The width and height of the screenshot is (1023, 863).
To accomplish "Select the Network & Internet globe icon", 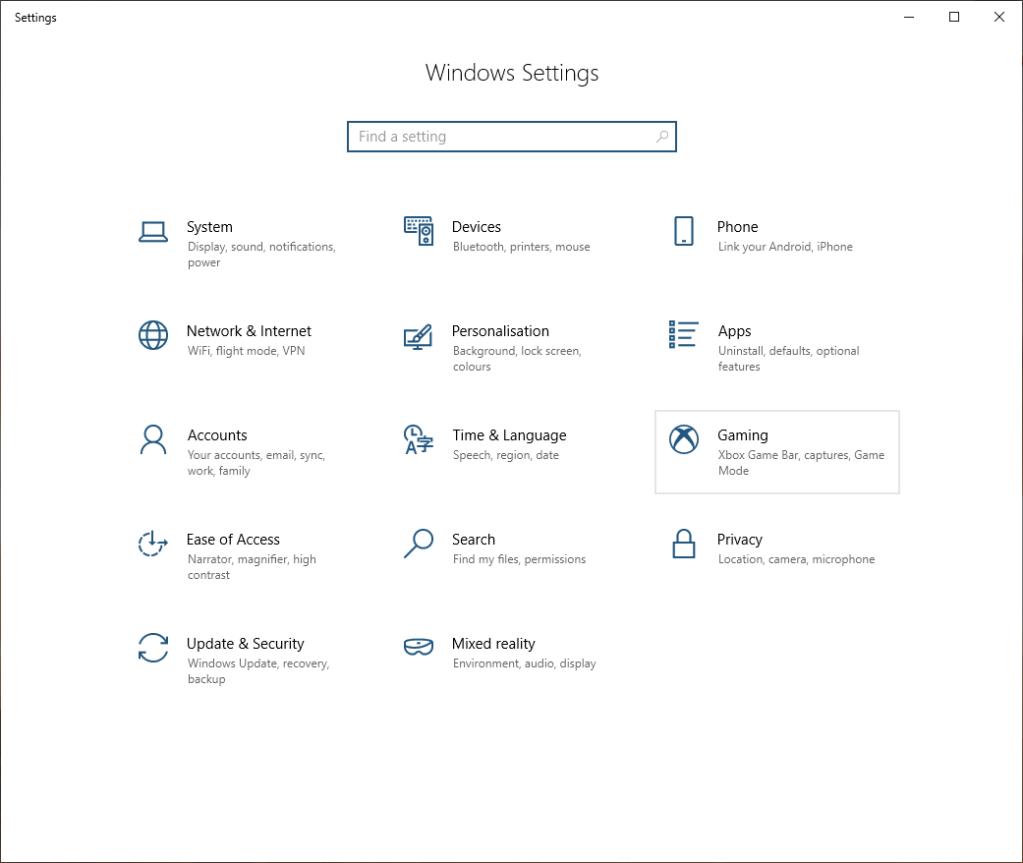I will pos(153,336).
